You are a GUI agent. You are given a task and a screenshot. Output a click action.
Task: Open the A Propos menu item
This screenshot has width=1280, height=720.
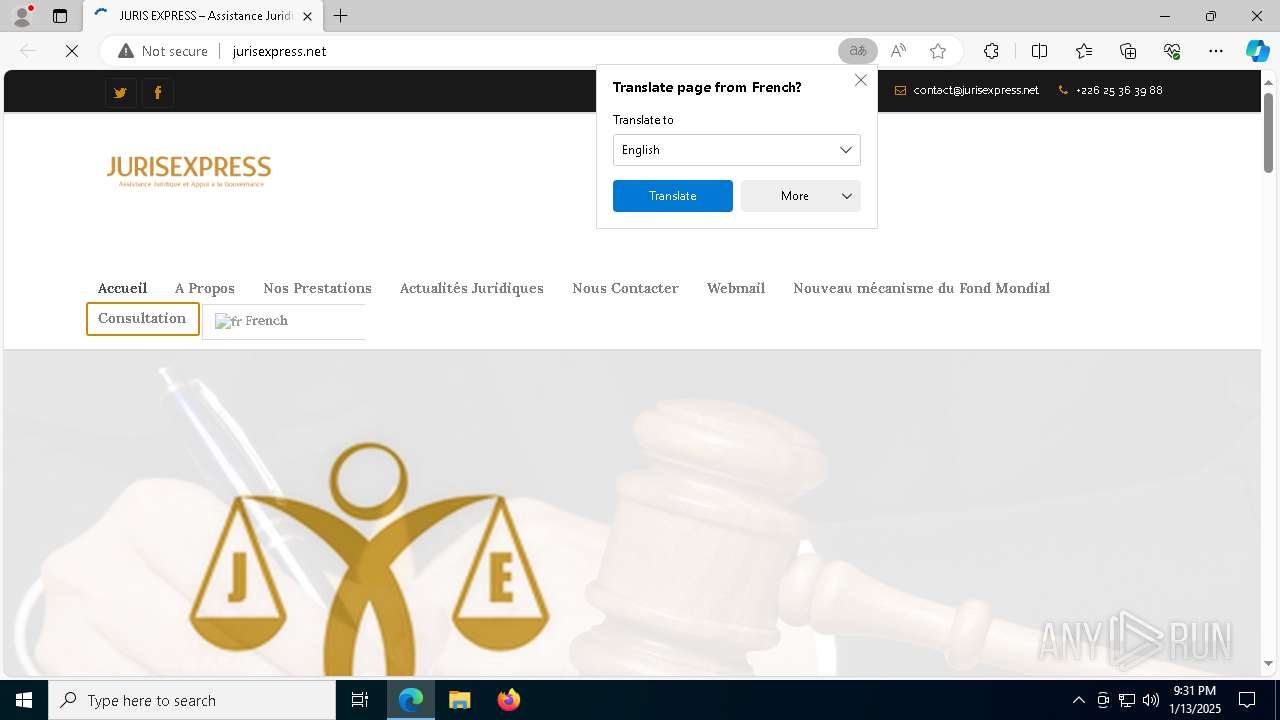(x=205, y=288)
